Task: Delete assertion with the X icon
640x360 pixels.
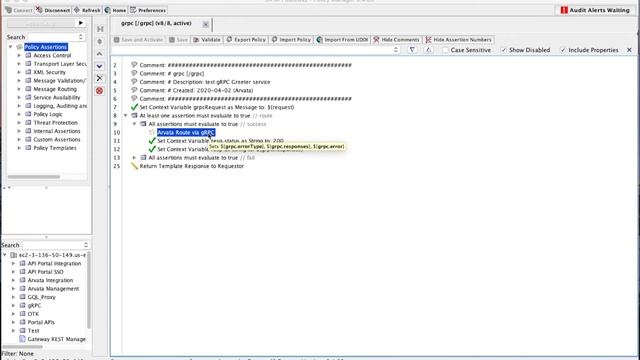Action: [100, 78]
